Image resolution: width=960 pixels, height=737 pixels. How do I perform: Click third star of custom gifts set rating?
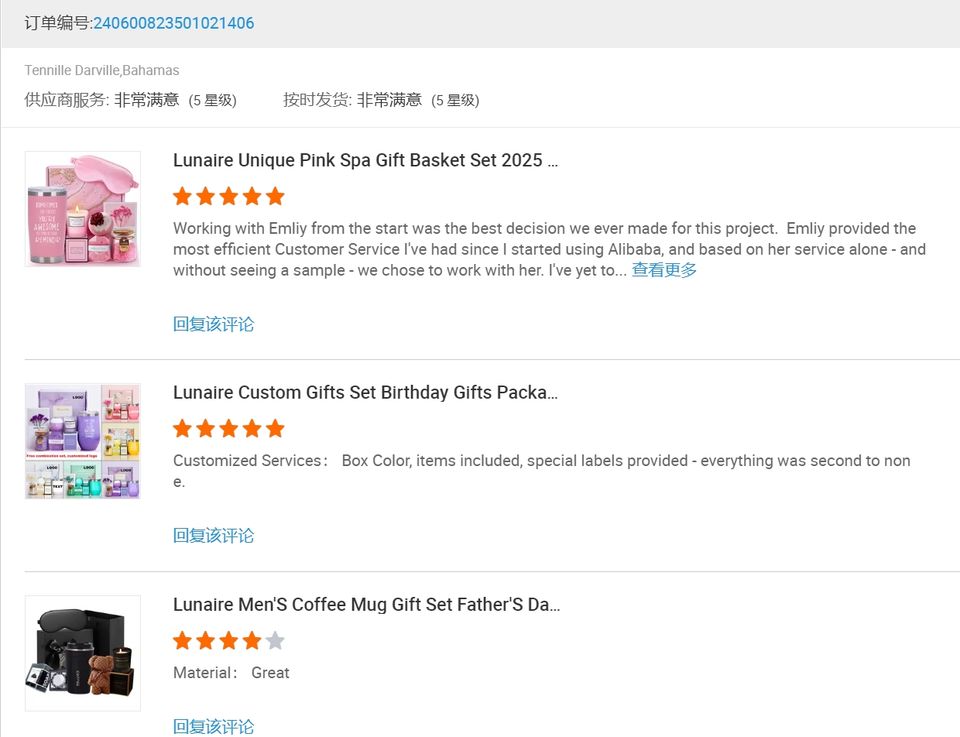coord(229,428)
